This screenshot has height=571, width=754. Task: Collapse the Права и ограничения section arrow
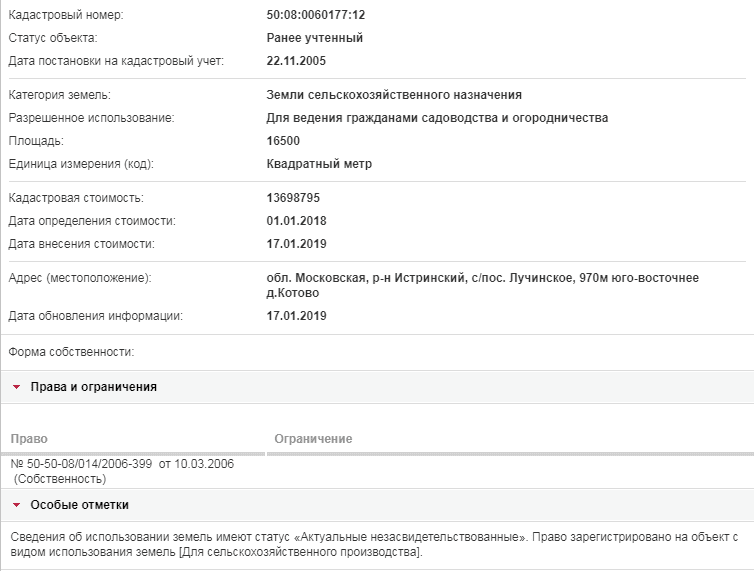tap(16, 387)
